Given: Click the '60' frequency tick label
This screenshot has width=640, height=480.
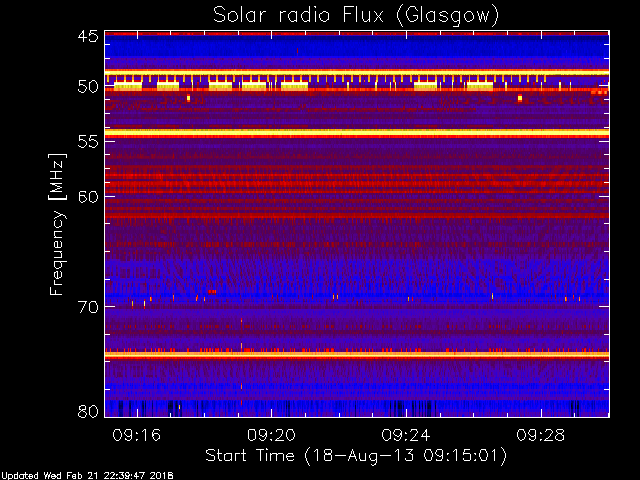Looking at the screenshot, I should (x=89, y=196).
